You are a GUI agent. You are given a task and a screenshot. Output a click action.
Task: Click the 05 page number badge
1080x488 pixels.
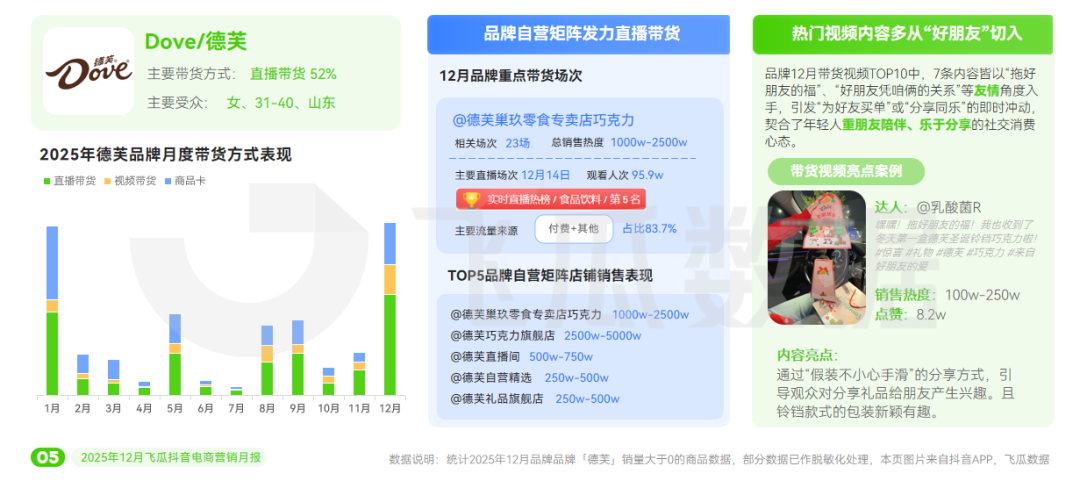(48, 457)
